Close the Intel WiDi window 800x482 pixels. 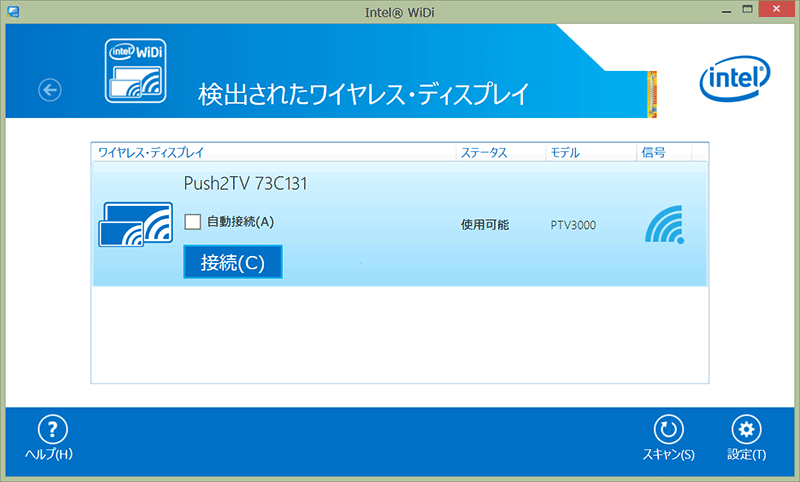[x=778, y=9]
